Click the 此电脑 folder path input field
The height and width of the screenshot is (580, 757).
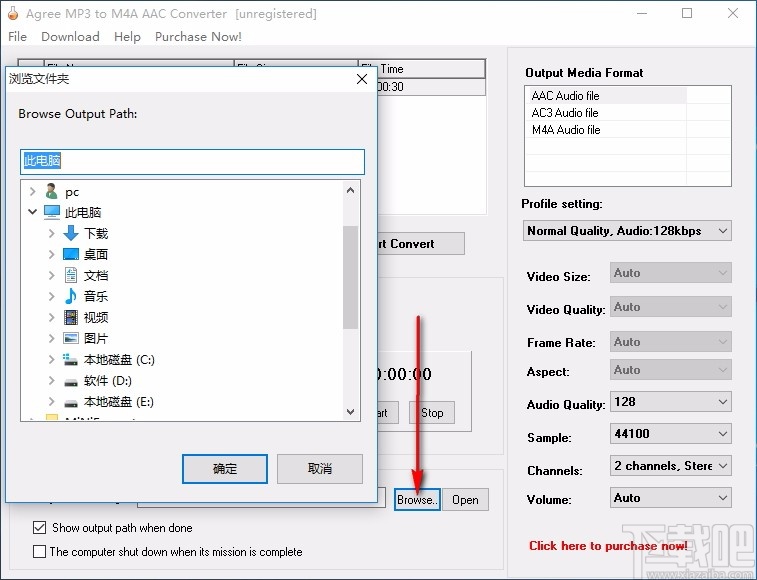pyautogui.click(x=192, y=162)
